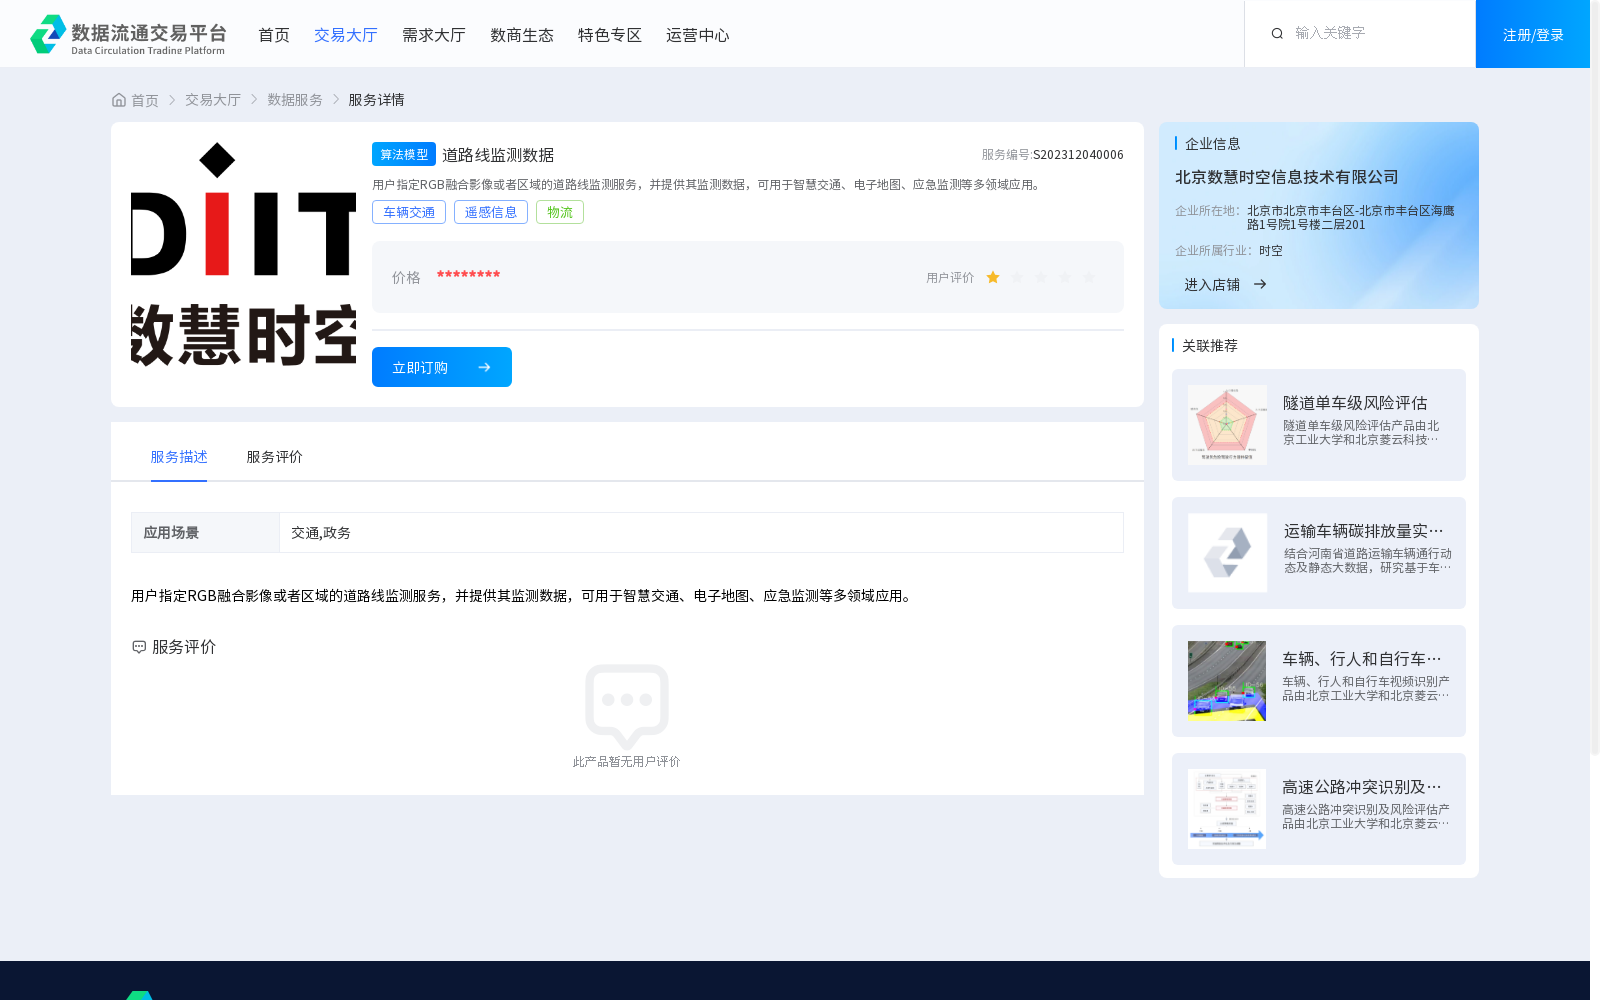Click the 物流 tag
The width and height of the screenshot is (1600, 1000).
pyautogui.click(x=560, y=212)
